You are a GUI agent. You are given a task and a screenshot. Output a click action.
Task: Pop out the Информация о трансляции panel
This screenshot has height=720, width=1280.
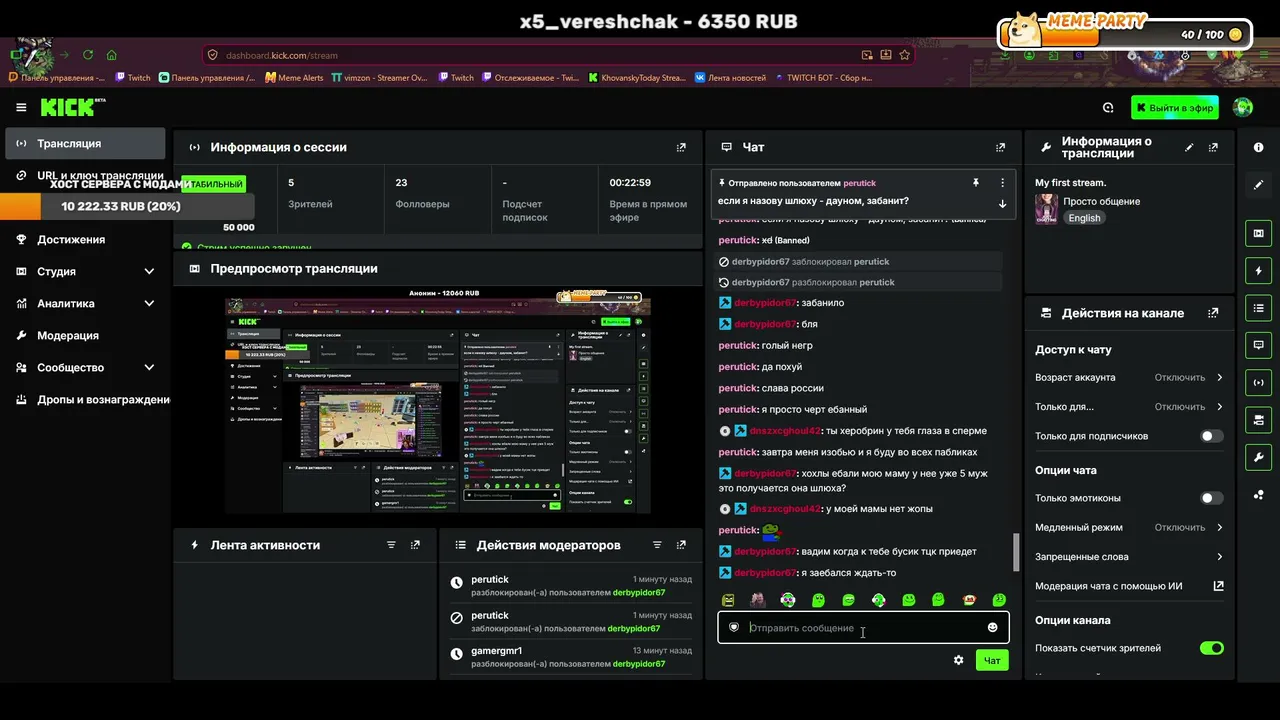[1213, 147]
